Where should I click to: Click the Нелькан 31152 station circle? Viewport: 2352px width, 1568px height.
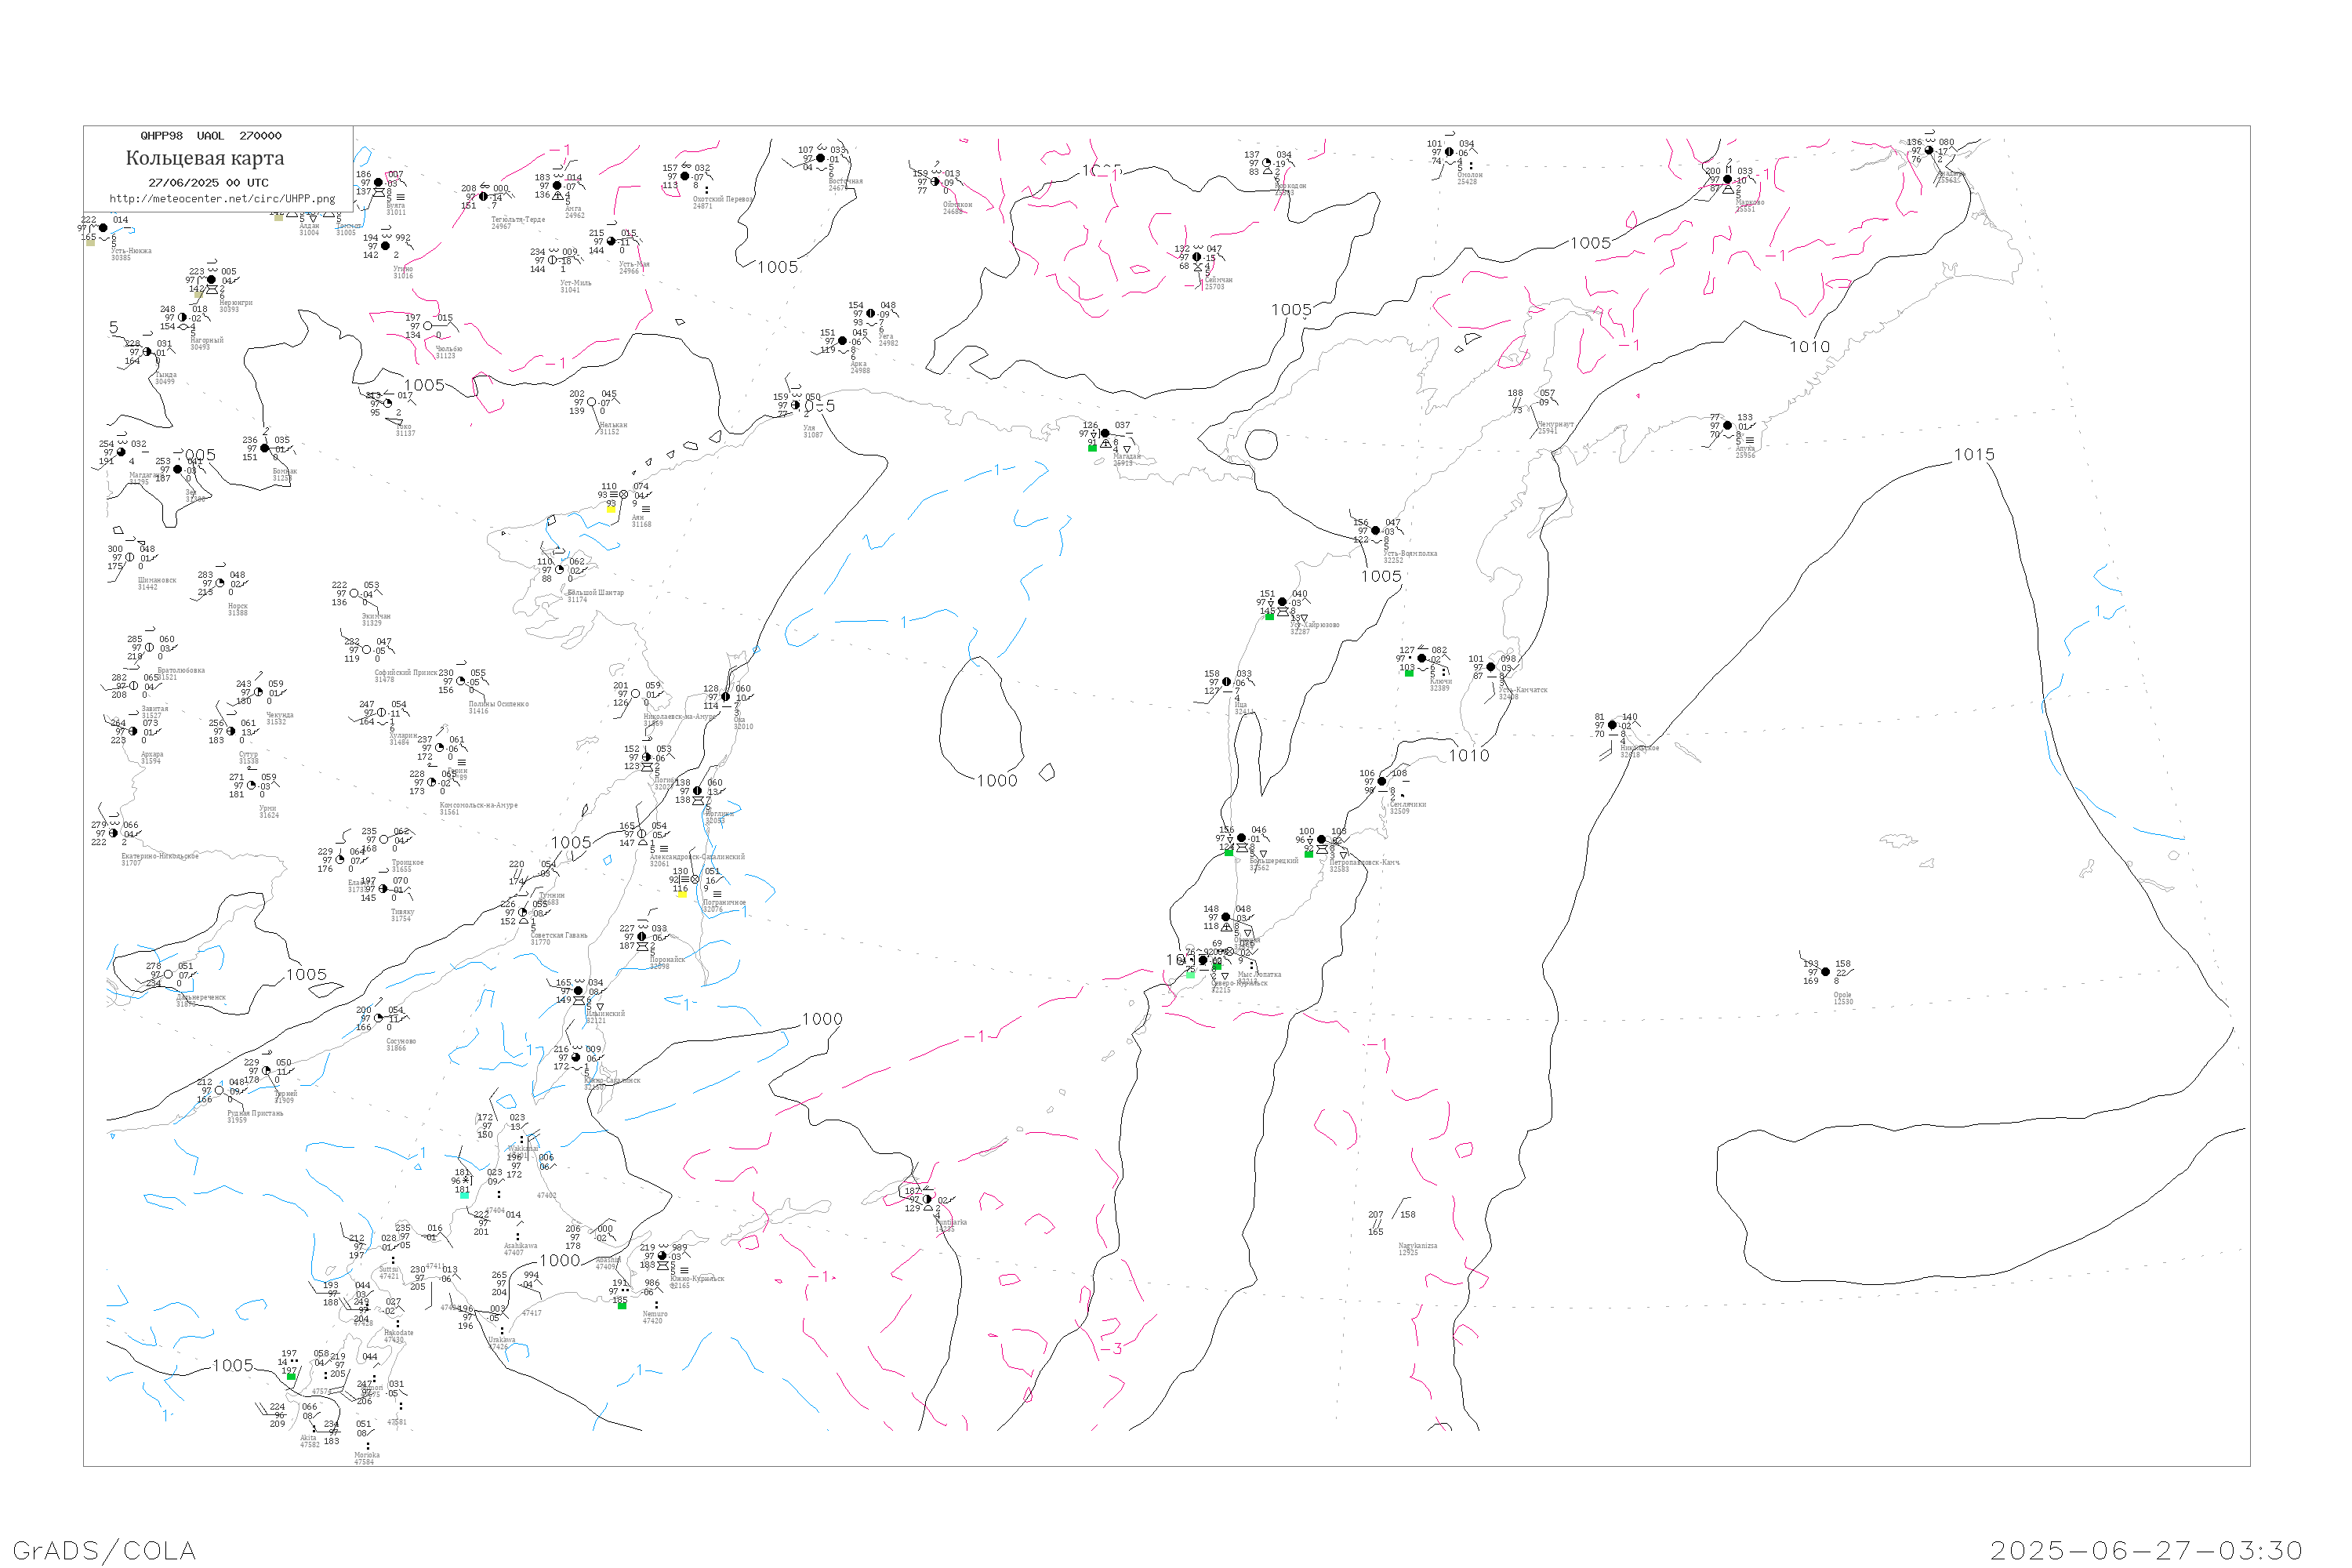click(x=591, y=402)
